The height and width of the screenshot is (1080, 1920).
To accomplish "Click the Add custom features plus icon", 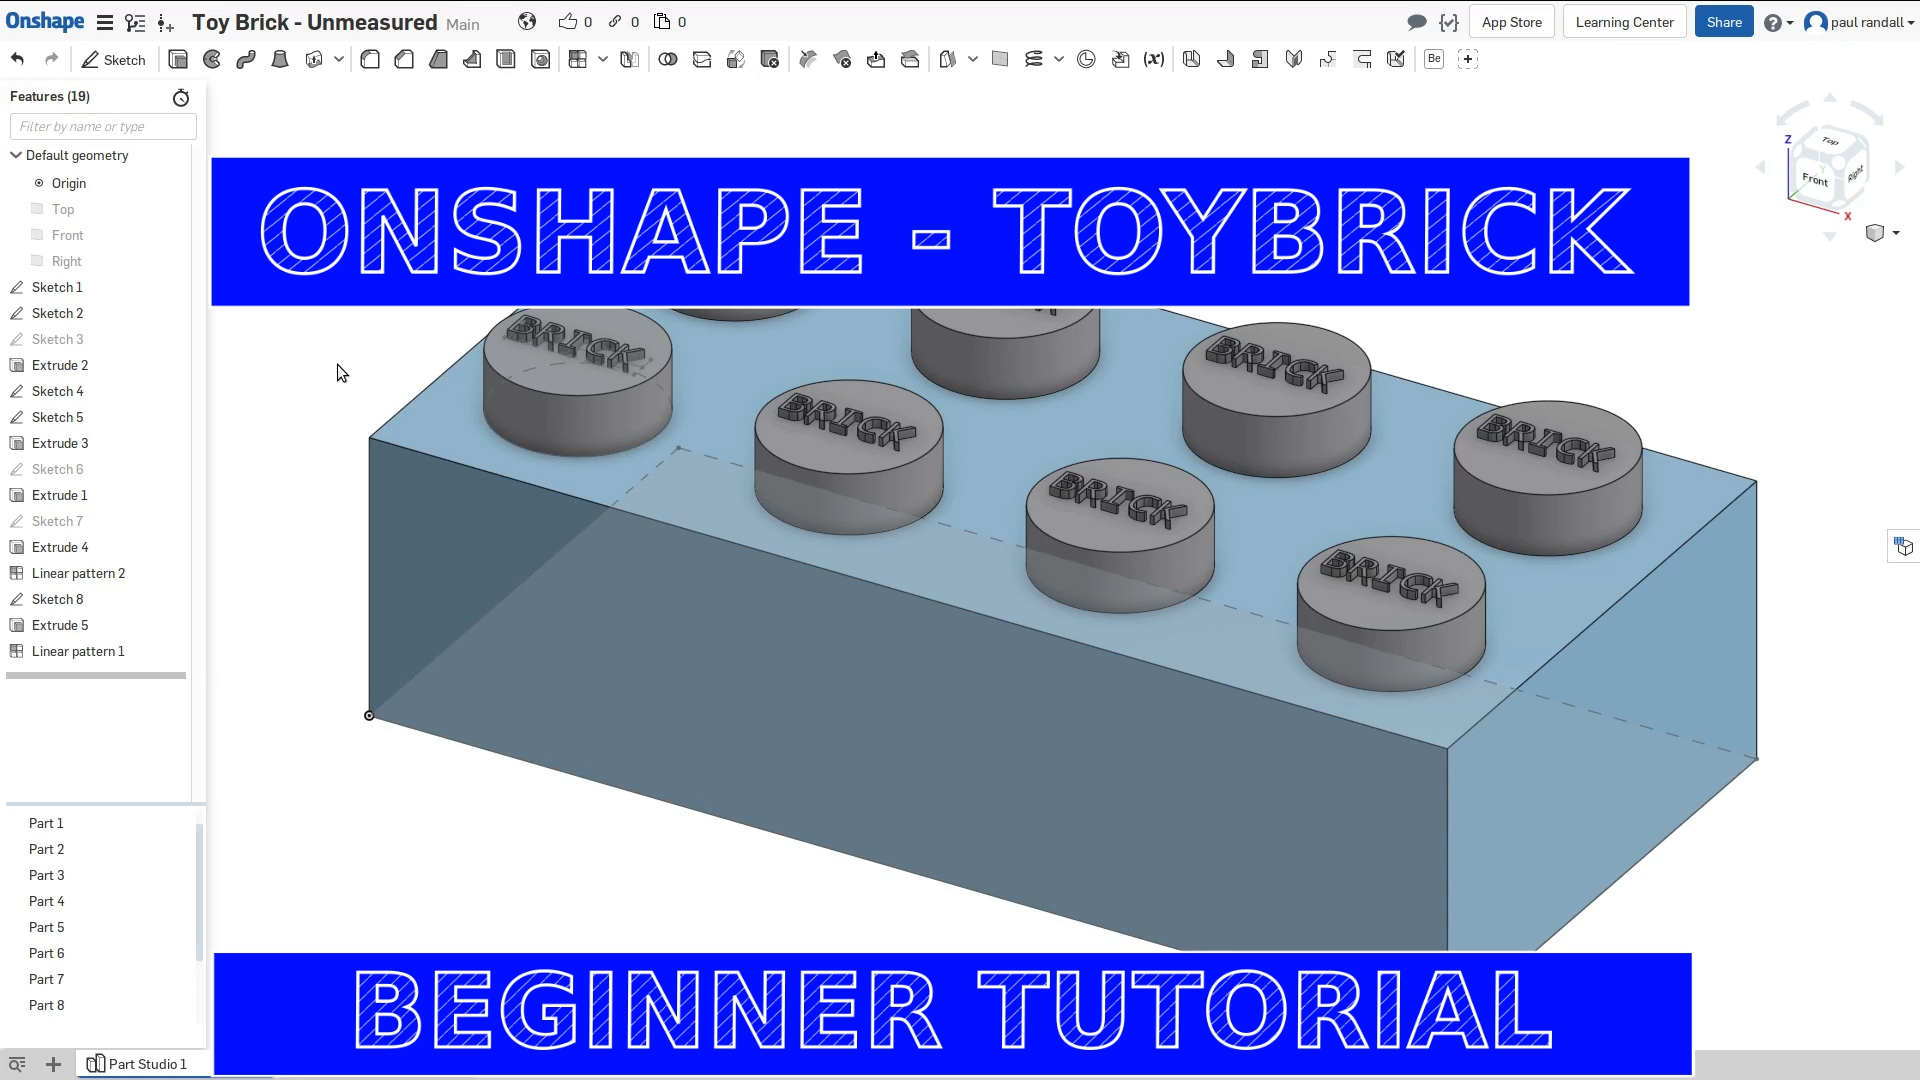I will (x=1468, y=59).
